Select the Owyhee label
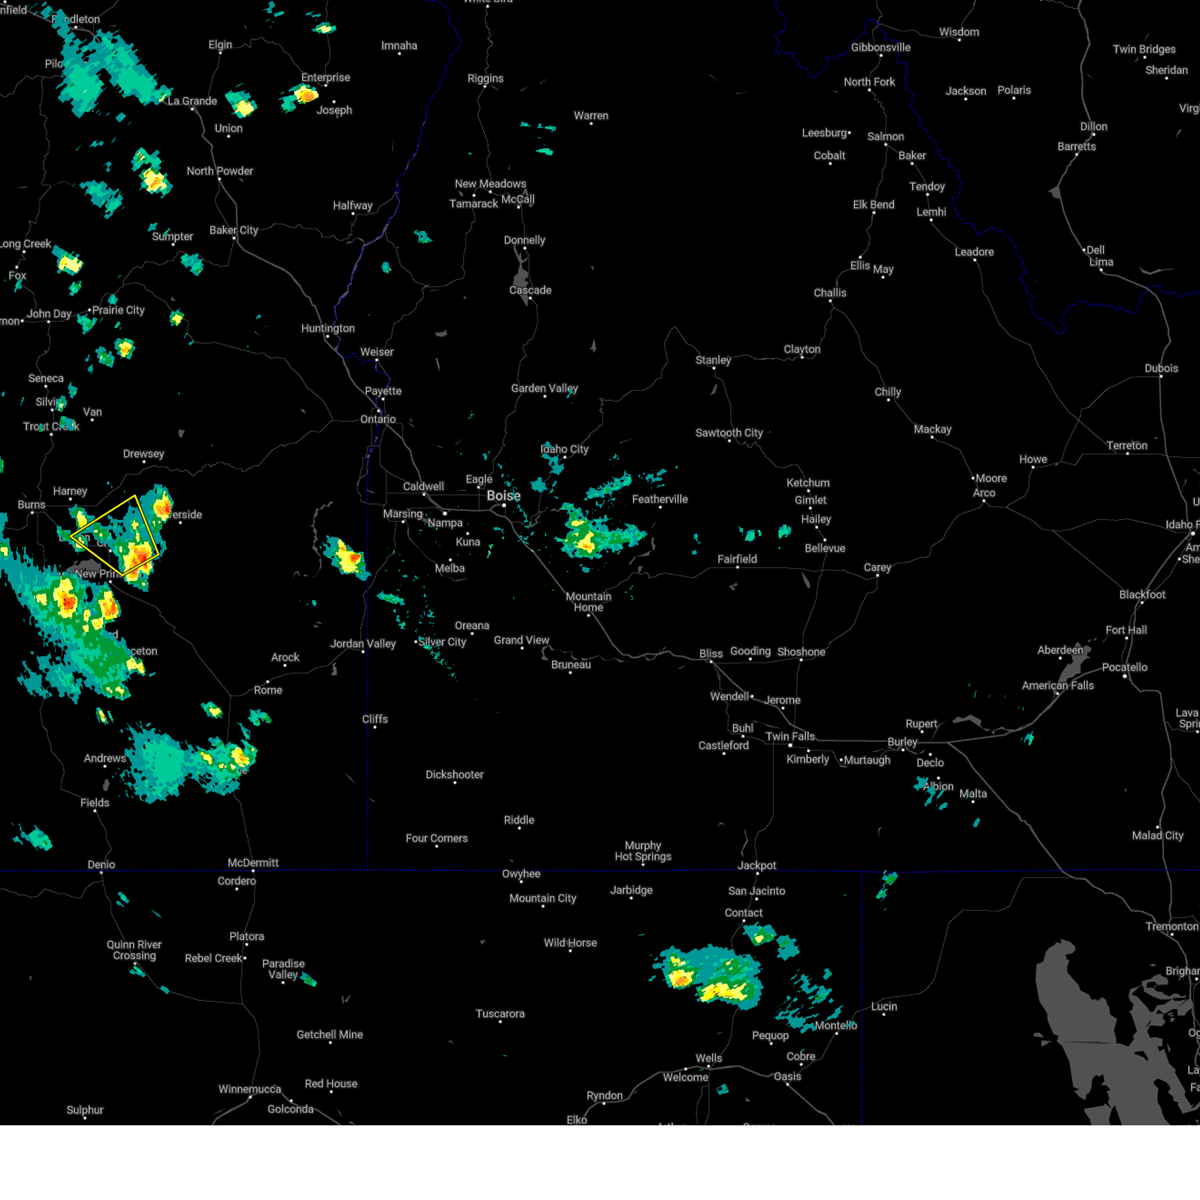Screen dimensions: 1200x1200 point(521,874)
